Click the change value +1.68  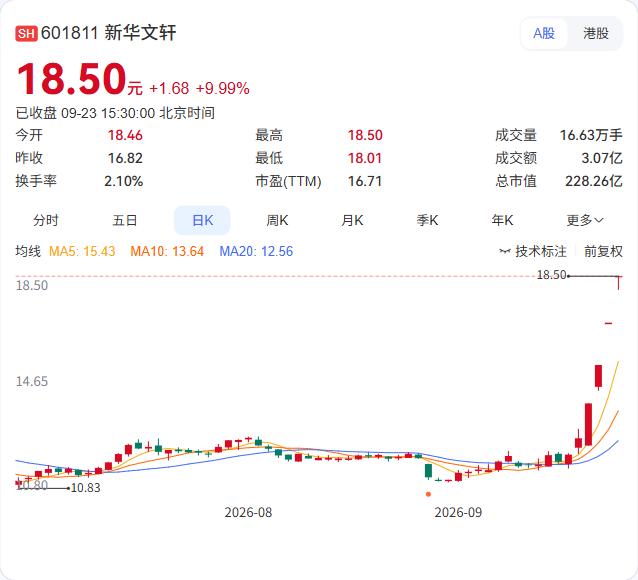tap(169, 88)
